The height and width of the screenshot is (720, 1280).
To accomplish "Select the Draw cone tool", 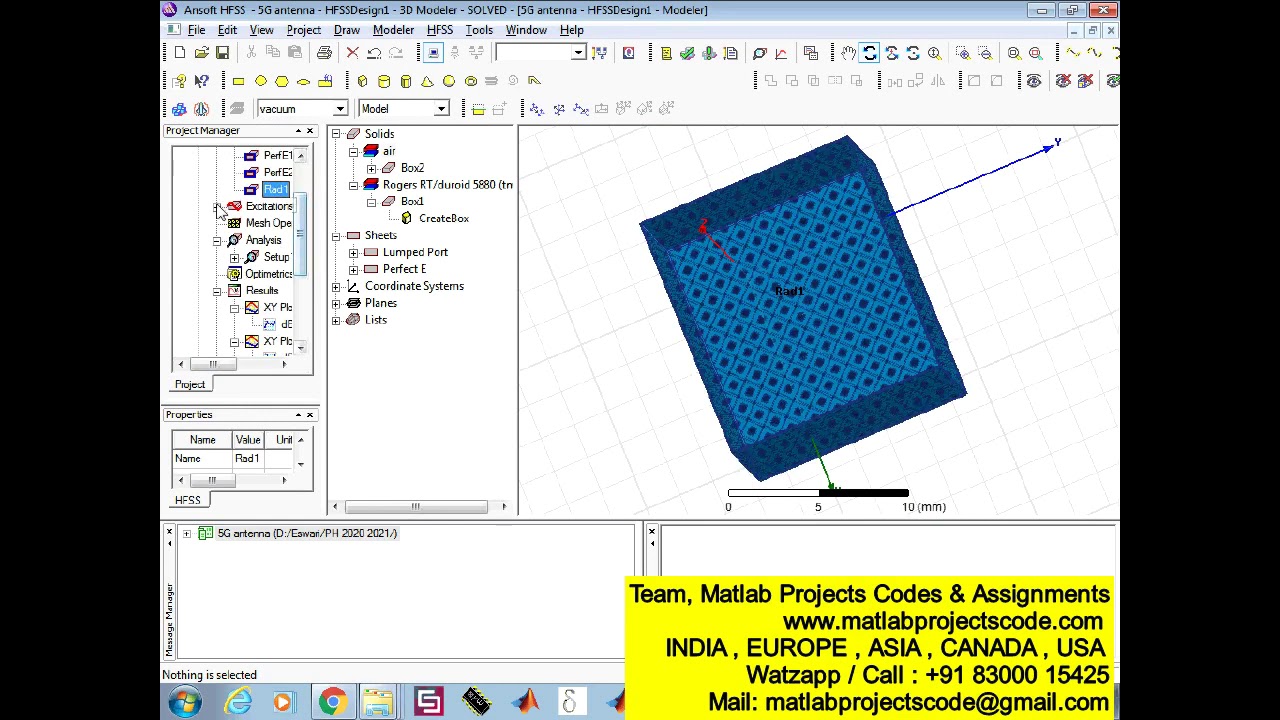I will [427, 81].
